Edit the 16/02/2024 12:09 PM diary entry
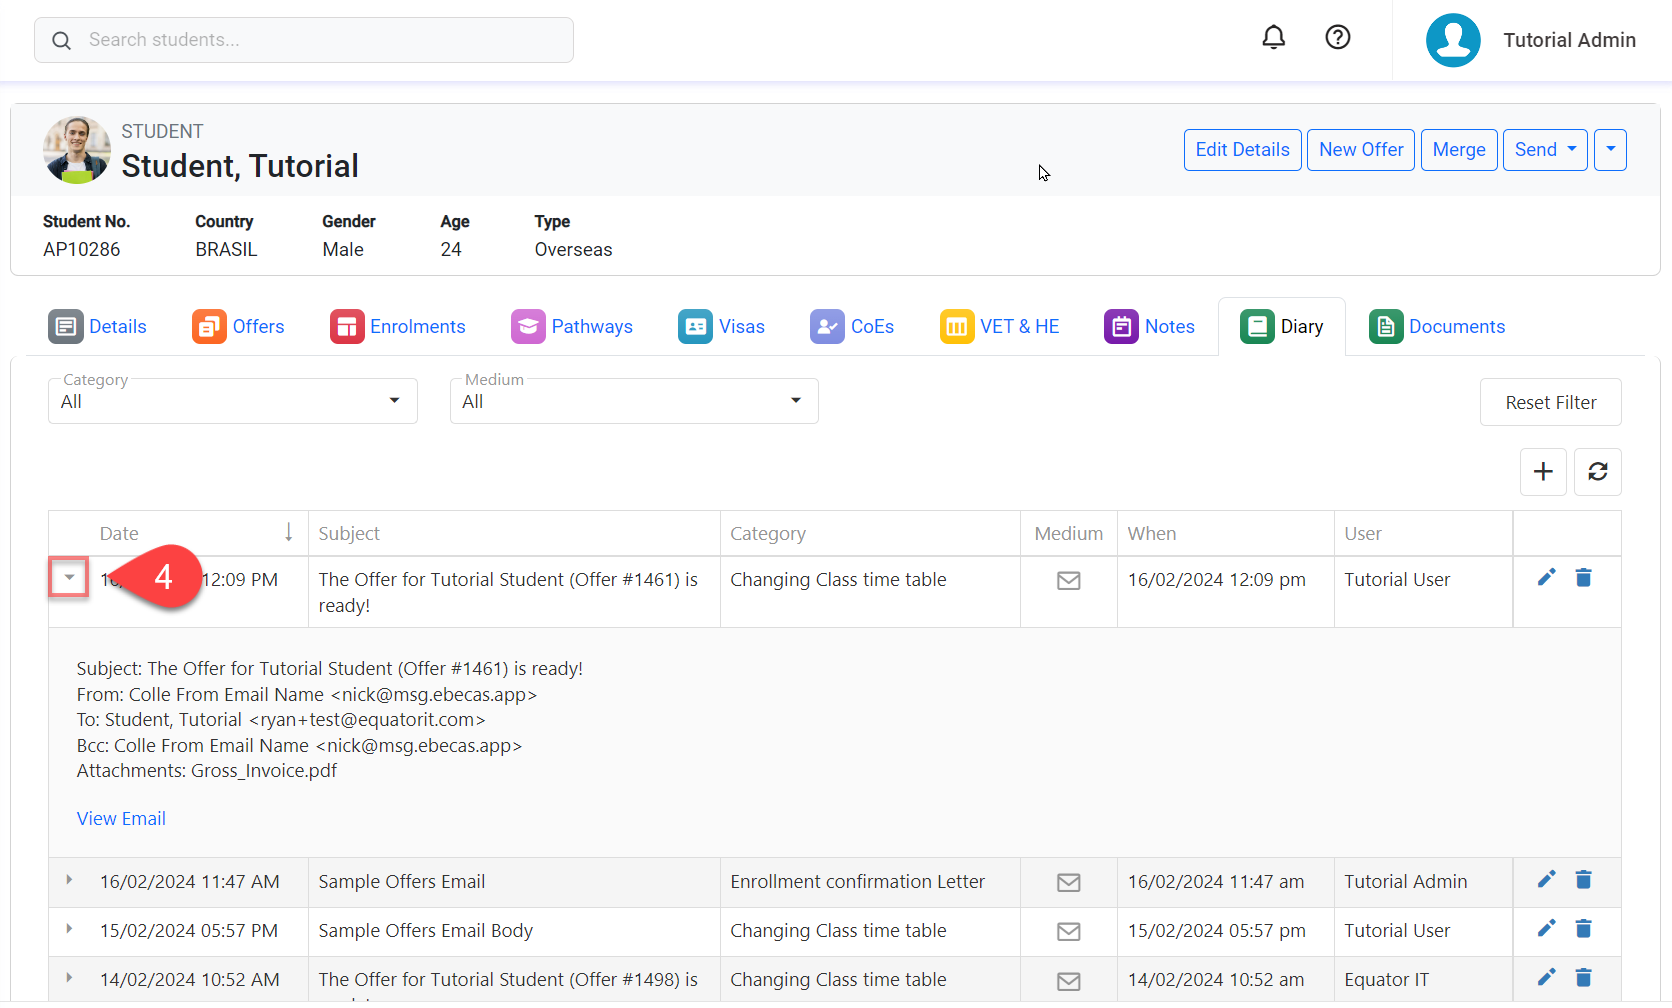 pos(1546,577)
